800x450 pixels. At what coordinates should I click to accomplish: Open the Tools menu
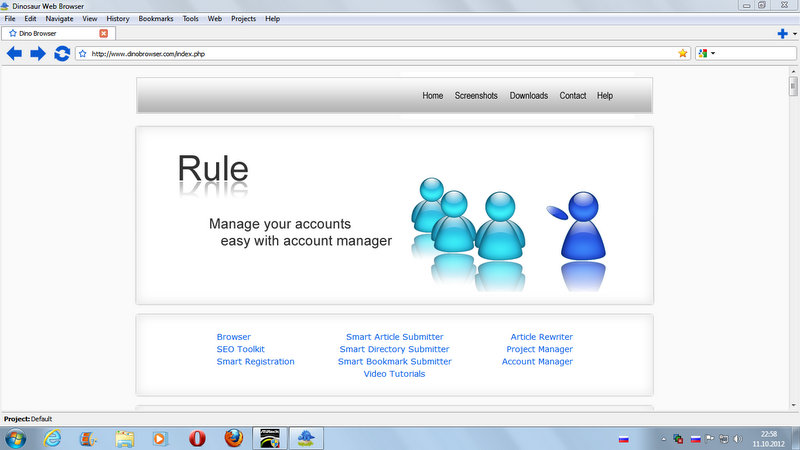(190, 18)
